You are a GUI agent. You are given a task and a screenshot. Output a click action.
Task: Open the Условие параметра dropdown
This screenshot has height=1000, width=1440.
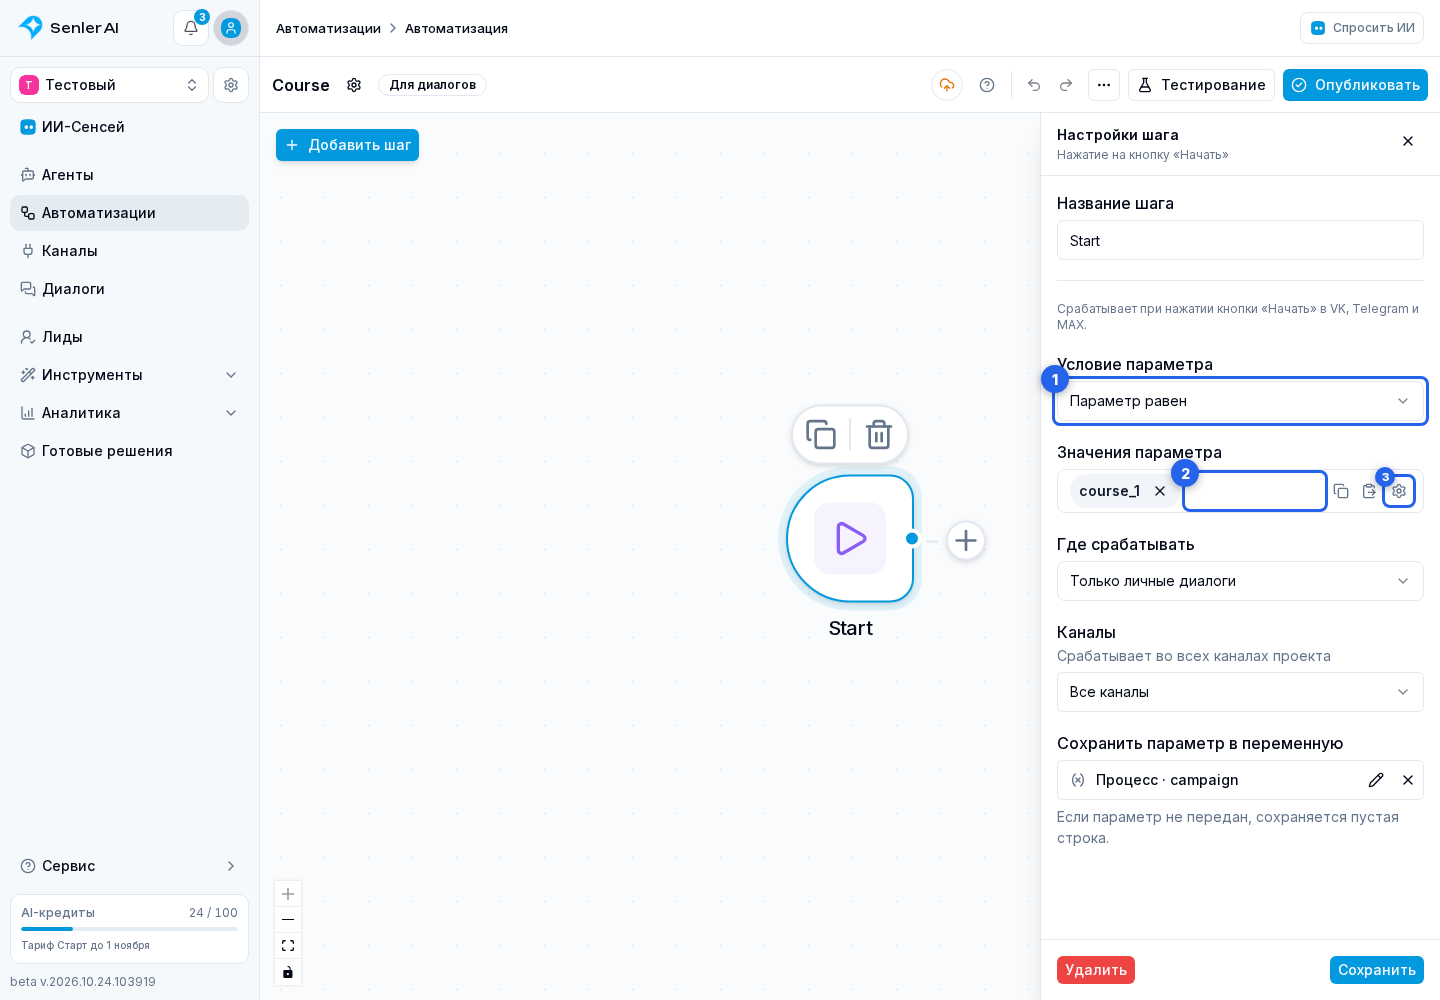click(1240, 401)
